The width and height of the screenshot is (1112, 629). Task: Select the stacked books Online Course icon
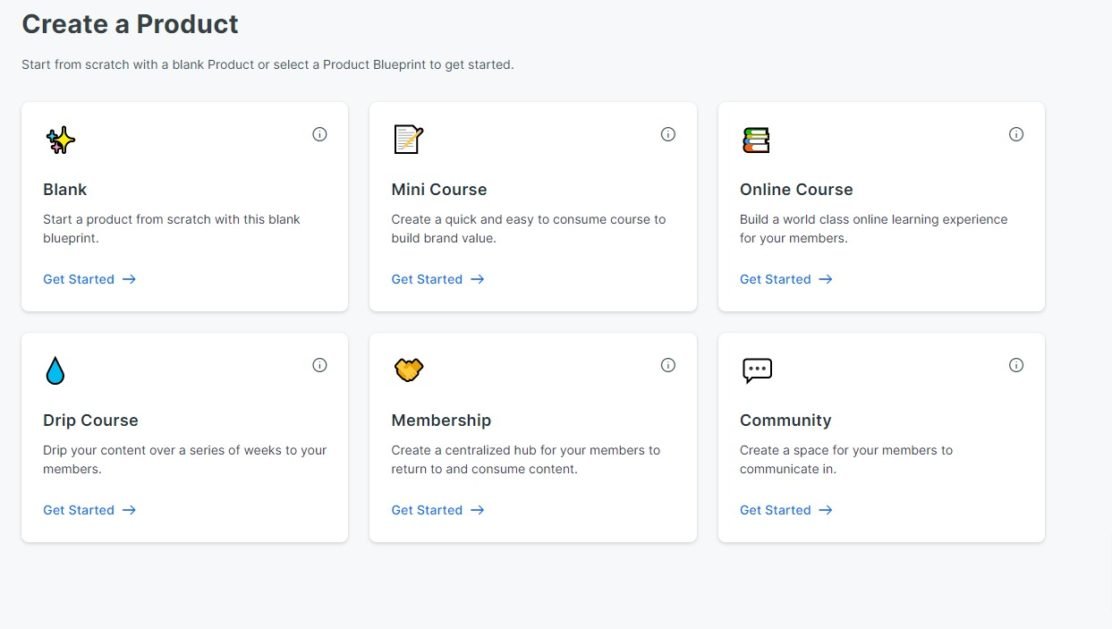click(x=756, y=140)
